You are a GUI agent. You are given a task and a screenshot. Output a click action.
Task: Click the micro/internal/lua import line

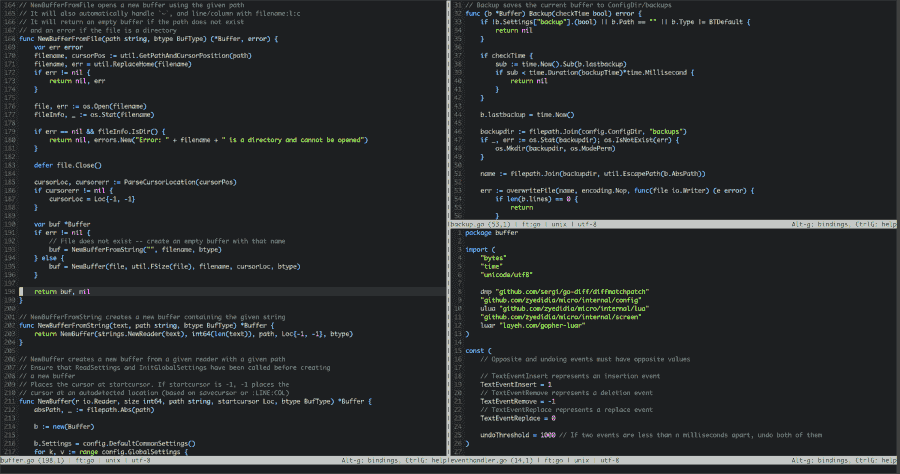565,309
